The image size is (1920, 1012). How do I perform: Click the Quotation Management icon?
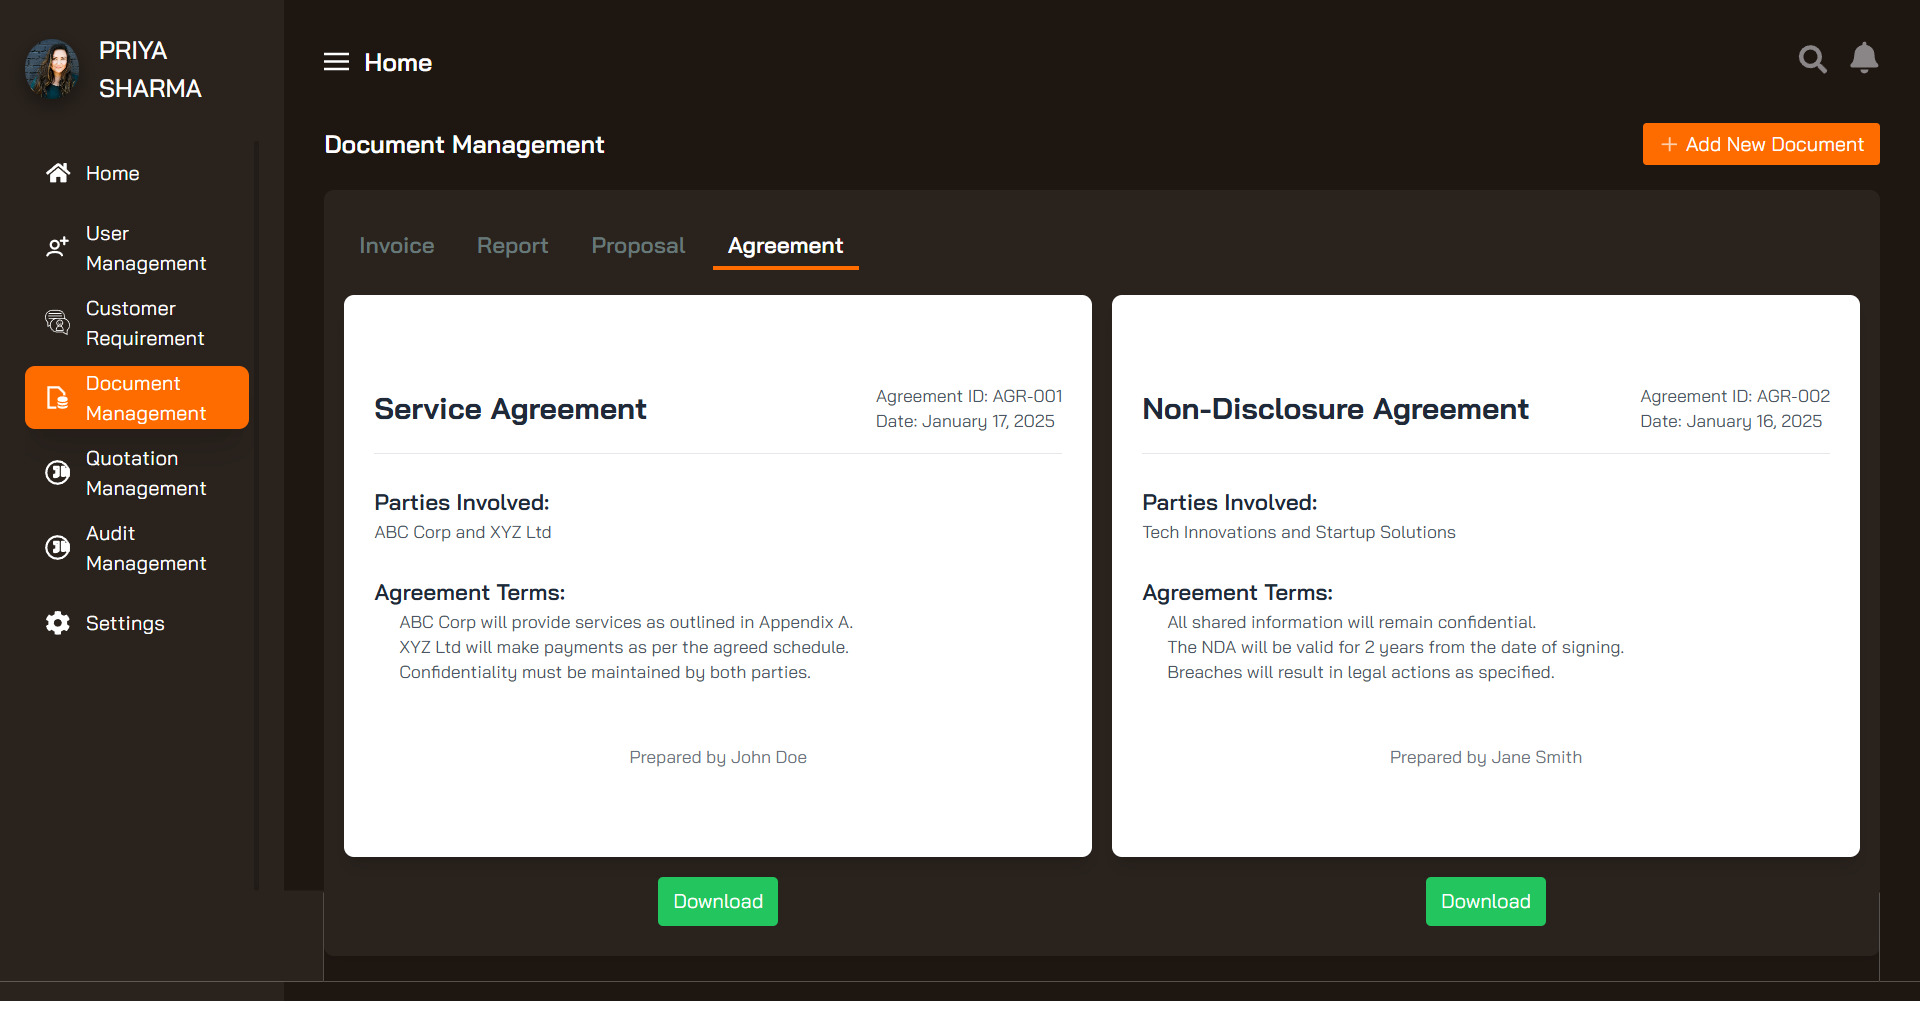tap(58, 472)
